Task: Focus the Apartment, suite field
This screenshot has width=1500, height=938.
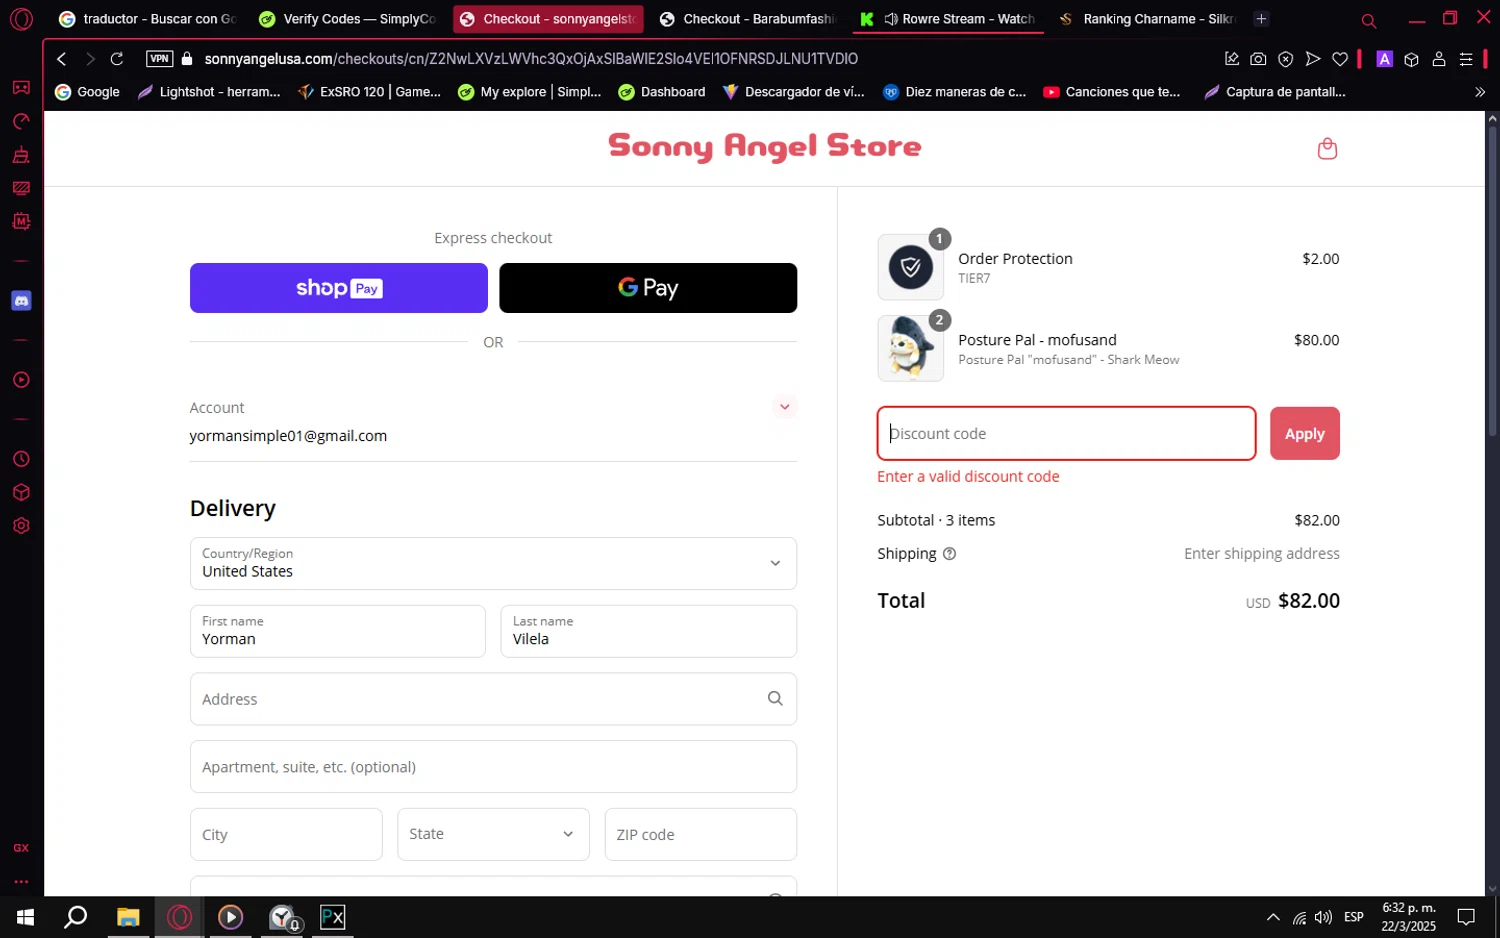Action: click(x=493, y=767)
